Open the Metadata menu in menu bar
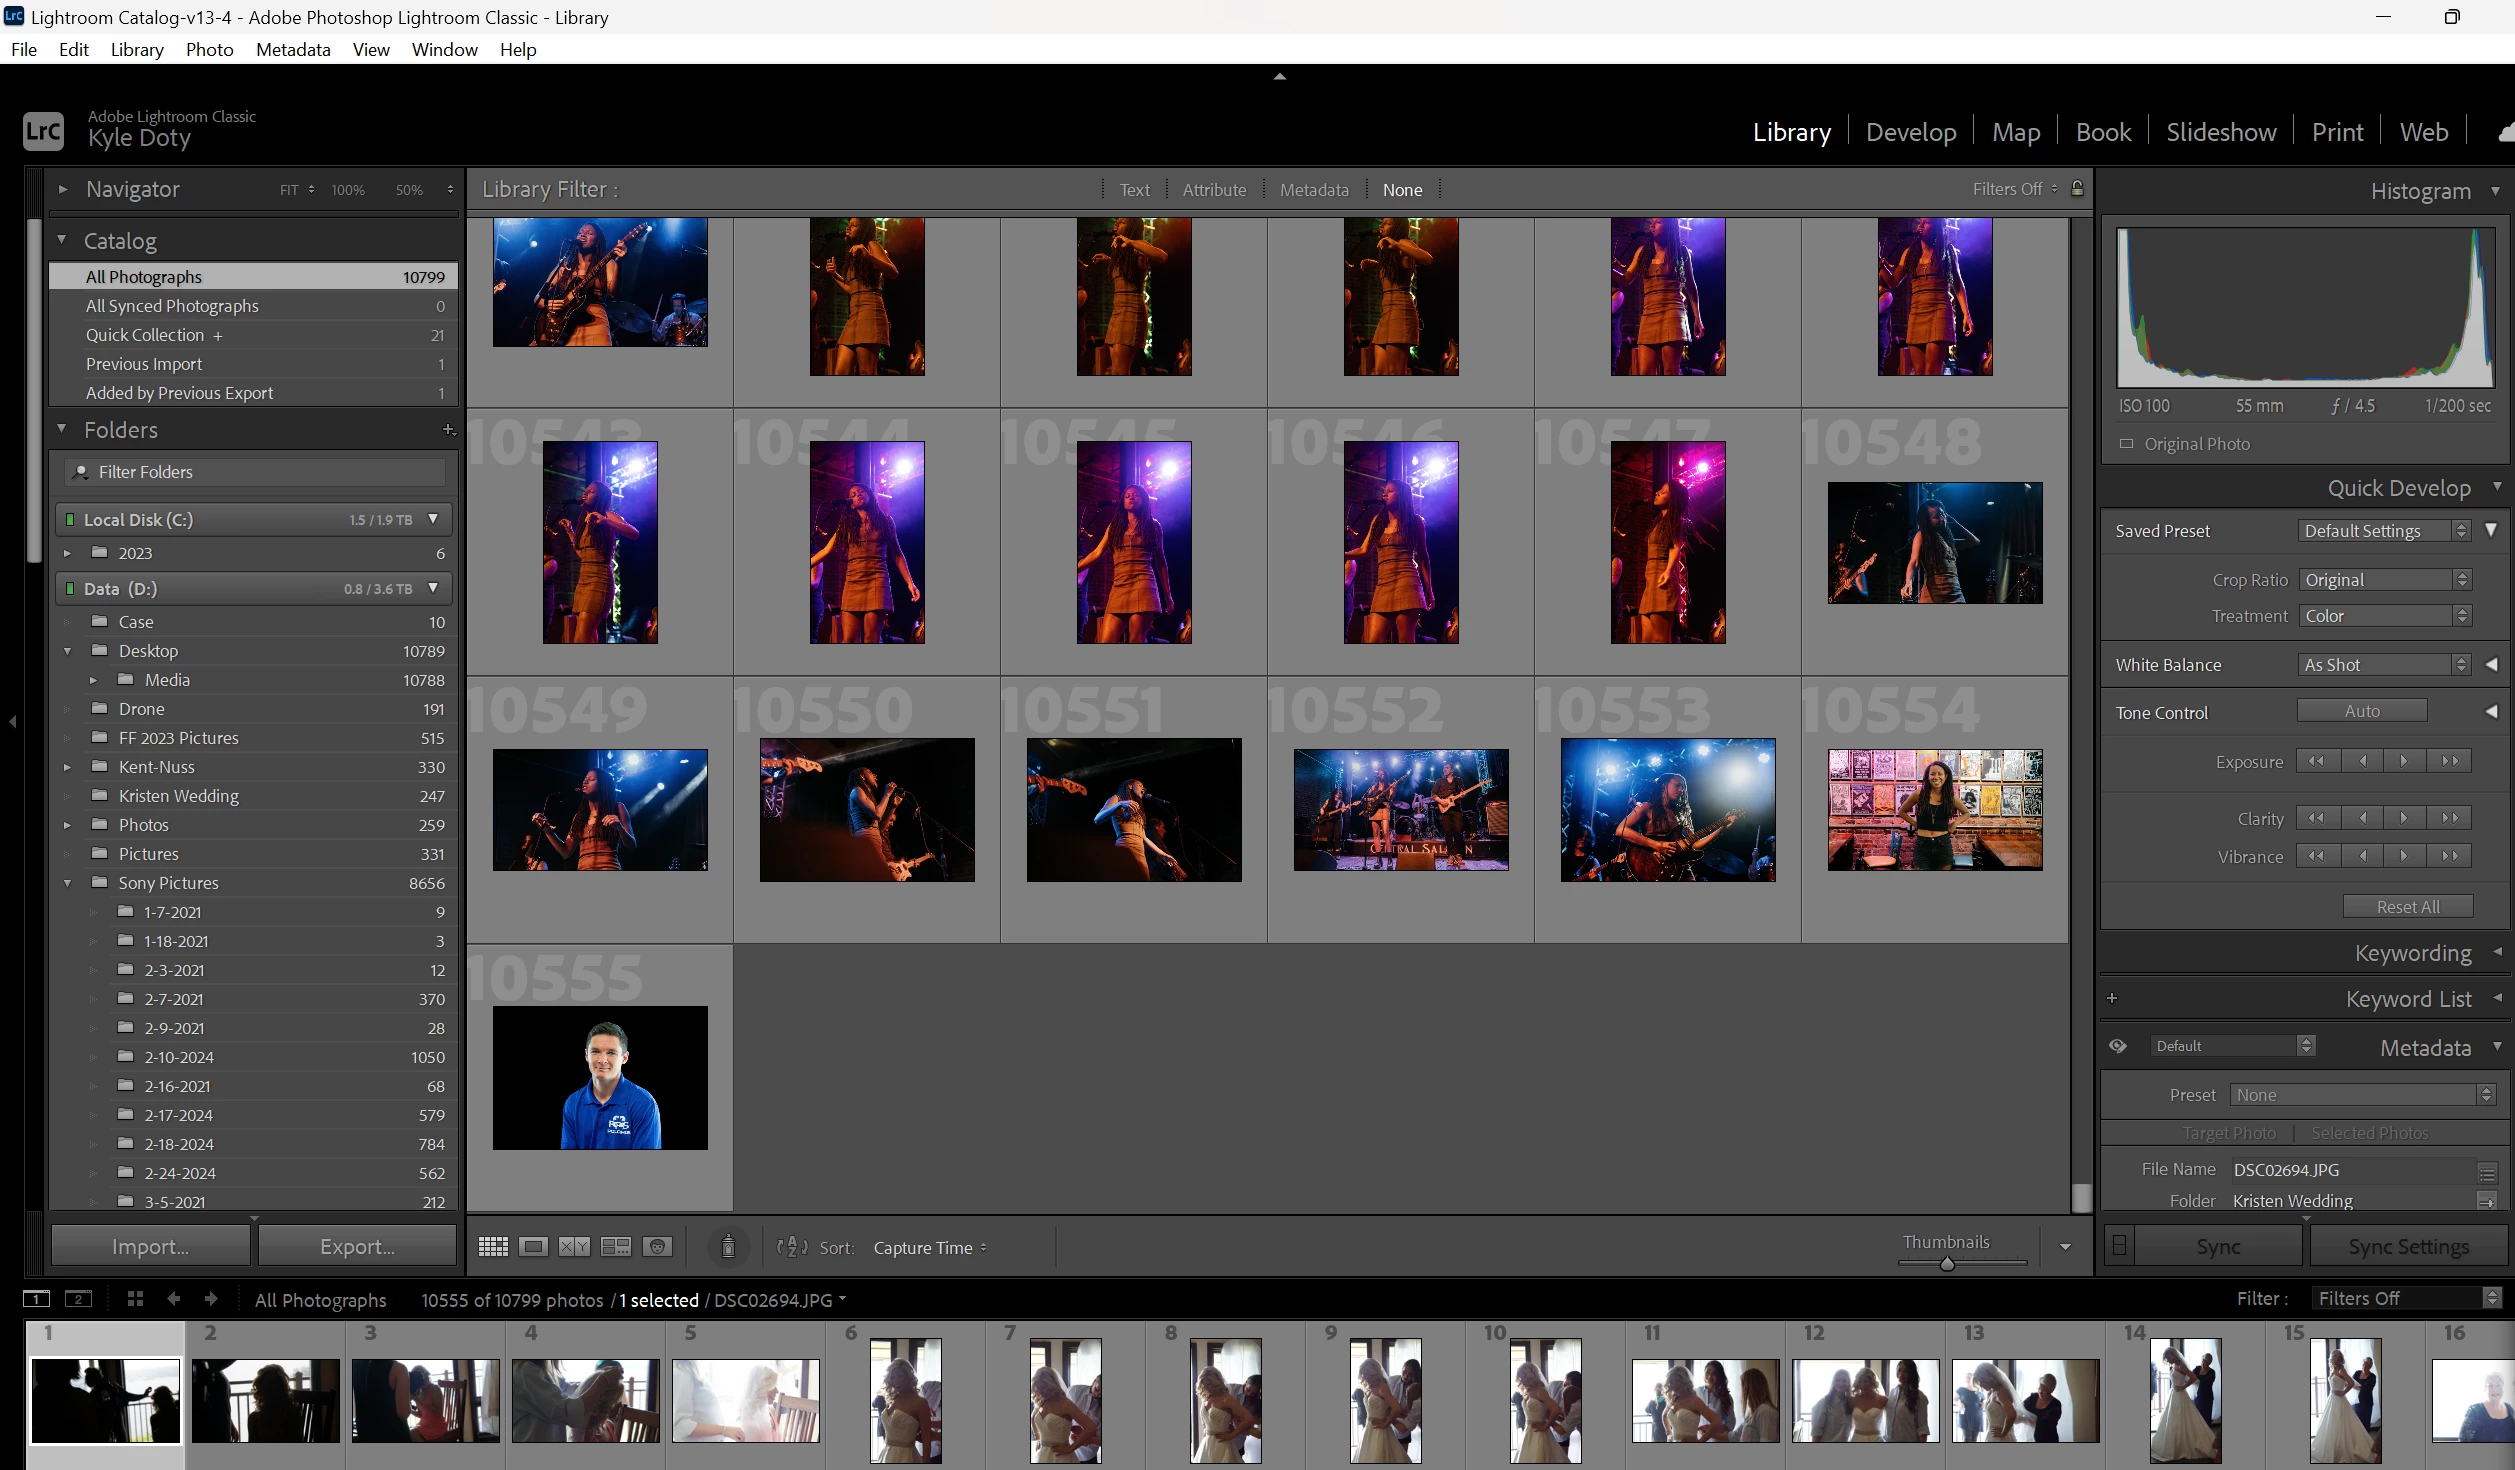This screenshot has width=2515, height=1470. [292, 49]
